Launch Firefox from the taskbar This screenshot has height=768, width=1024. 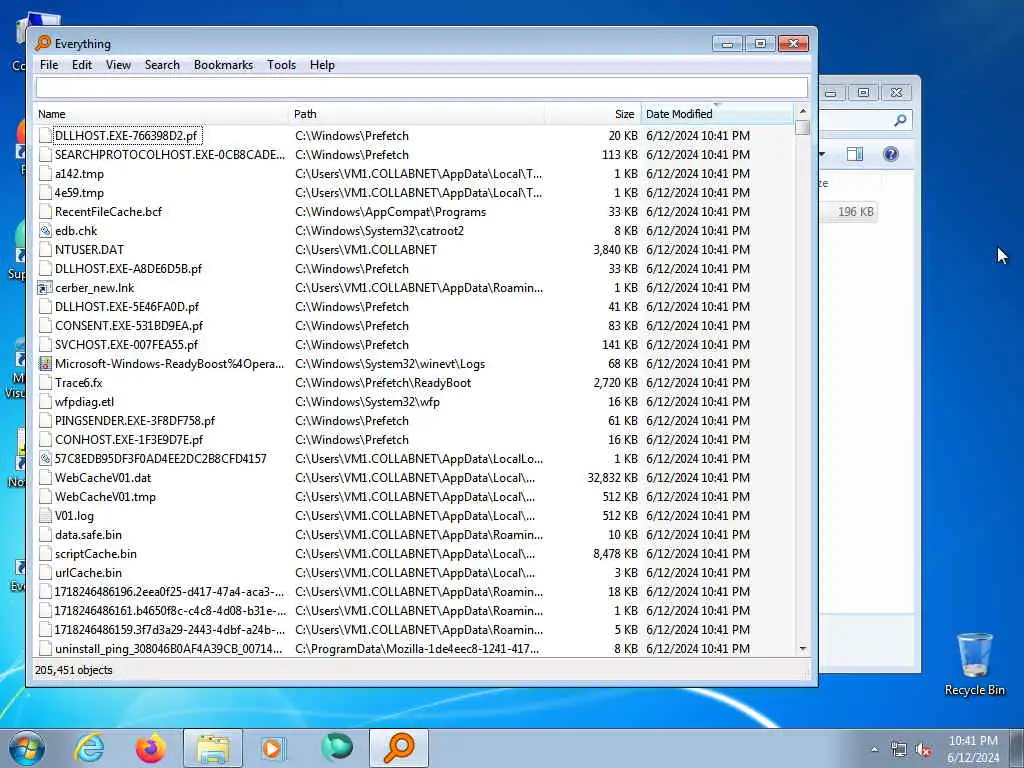pyautogui.click(x=150, y=748)
